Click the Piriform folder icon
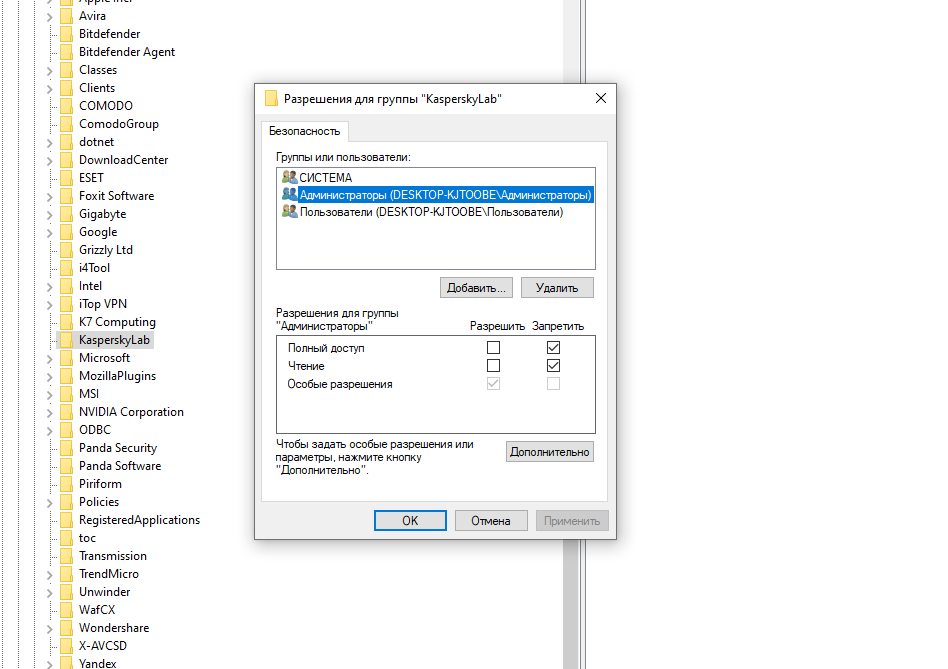 click(67, 483)
